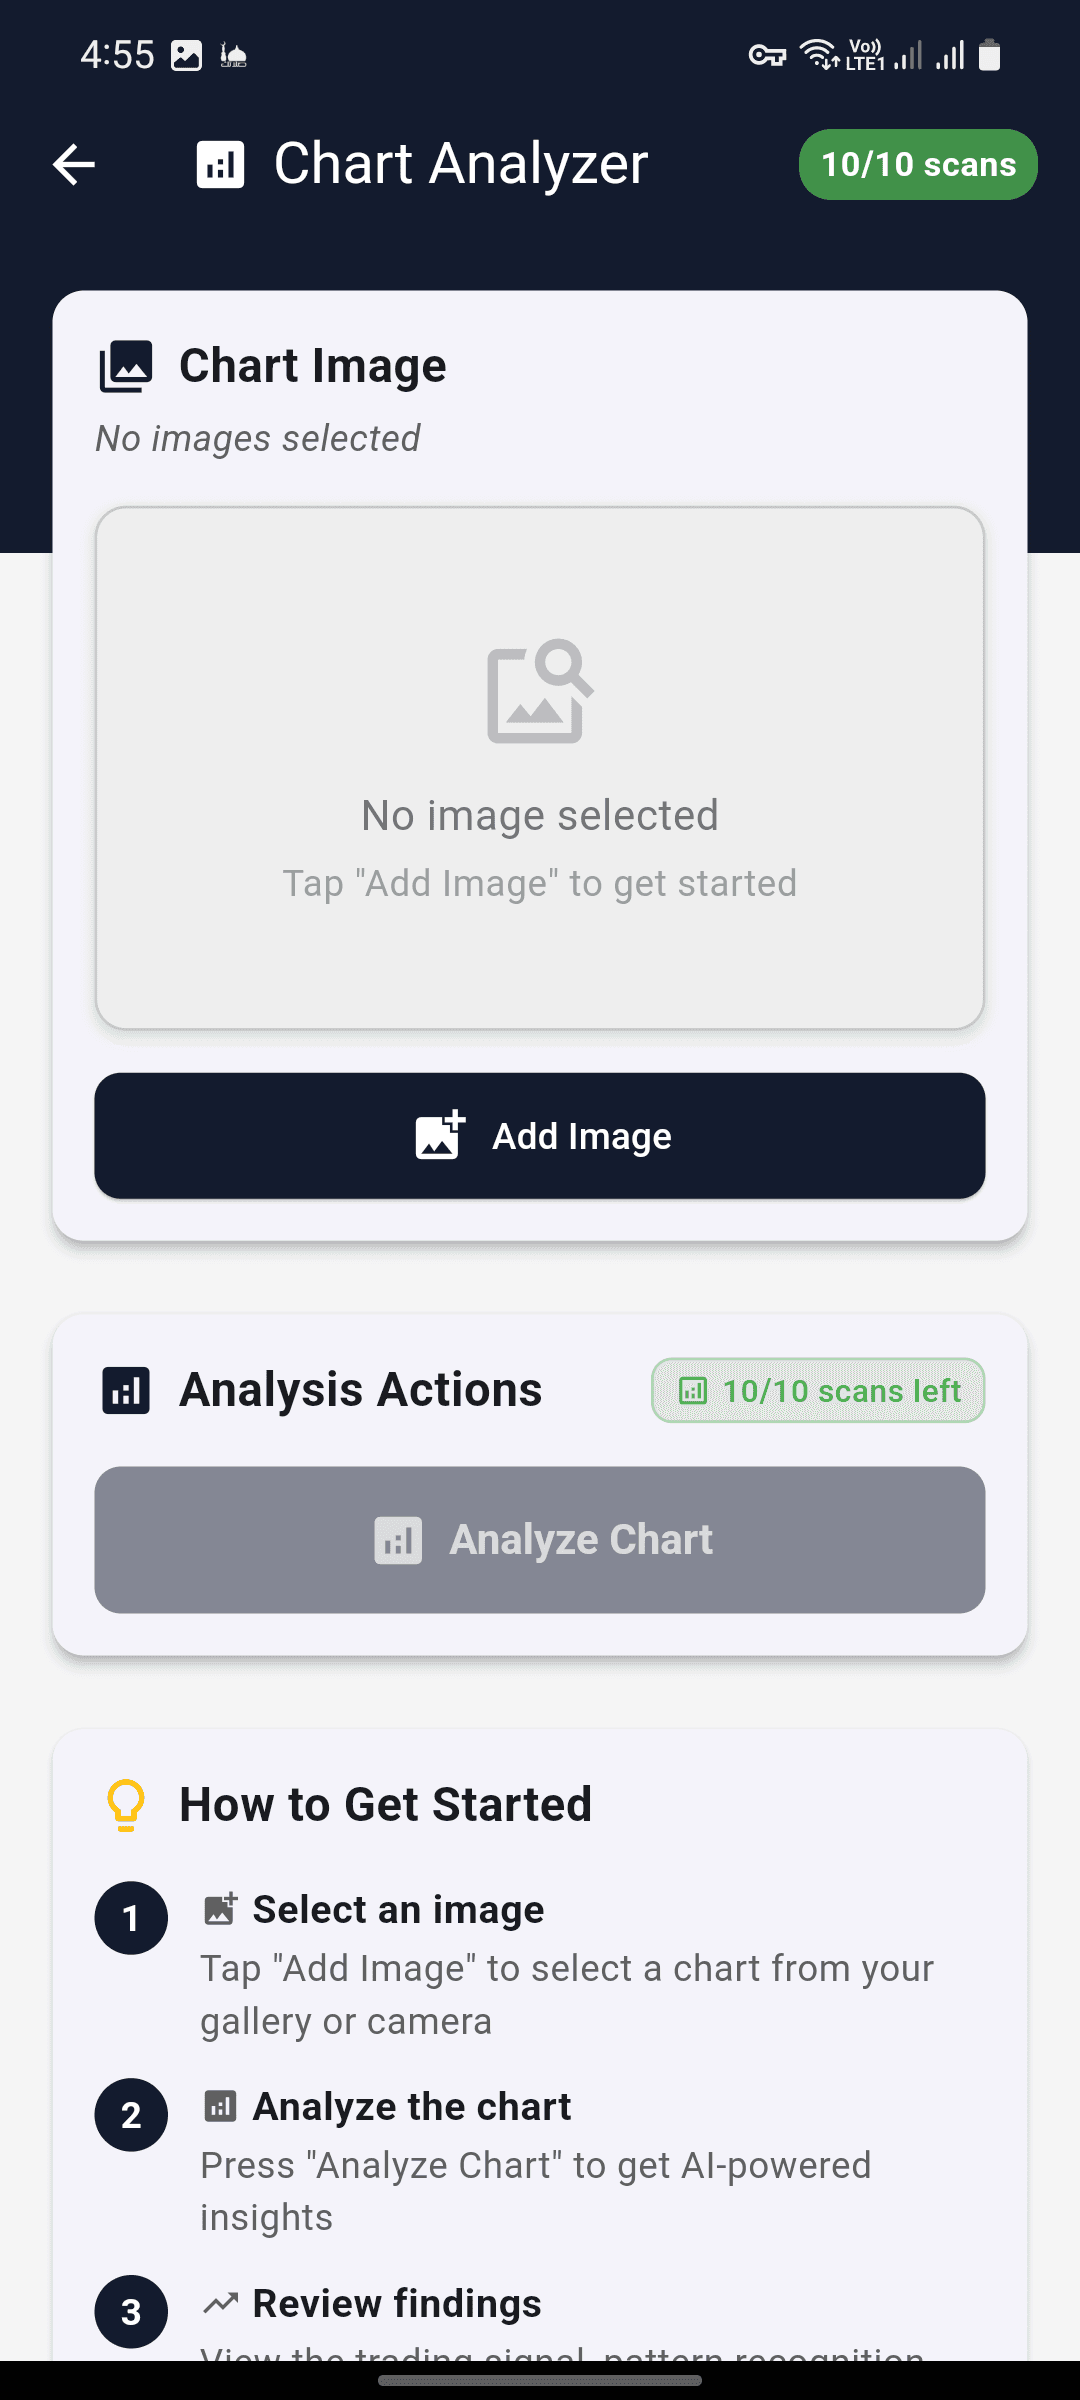
Task: Click the add-photo icon on Add Image button
Action: pos(438,1135)
